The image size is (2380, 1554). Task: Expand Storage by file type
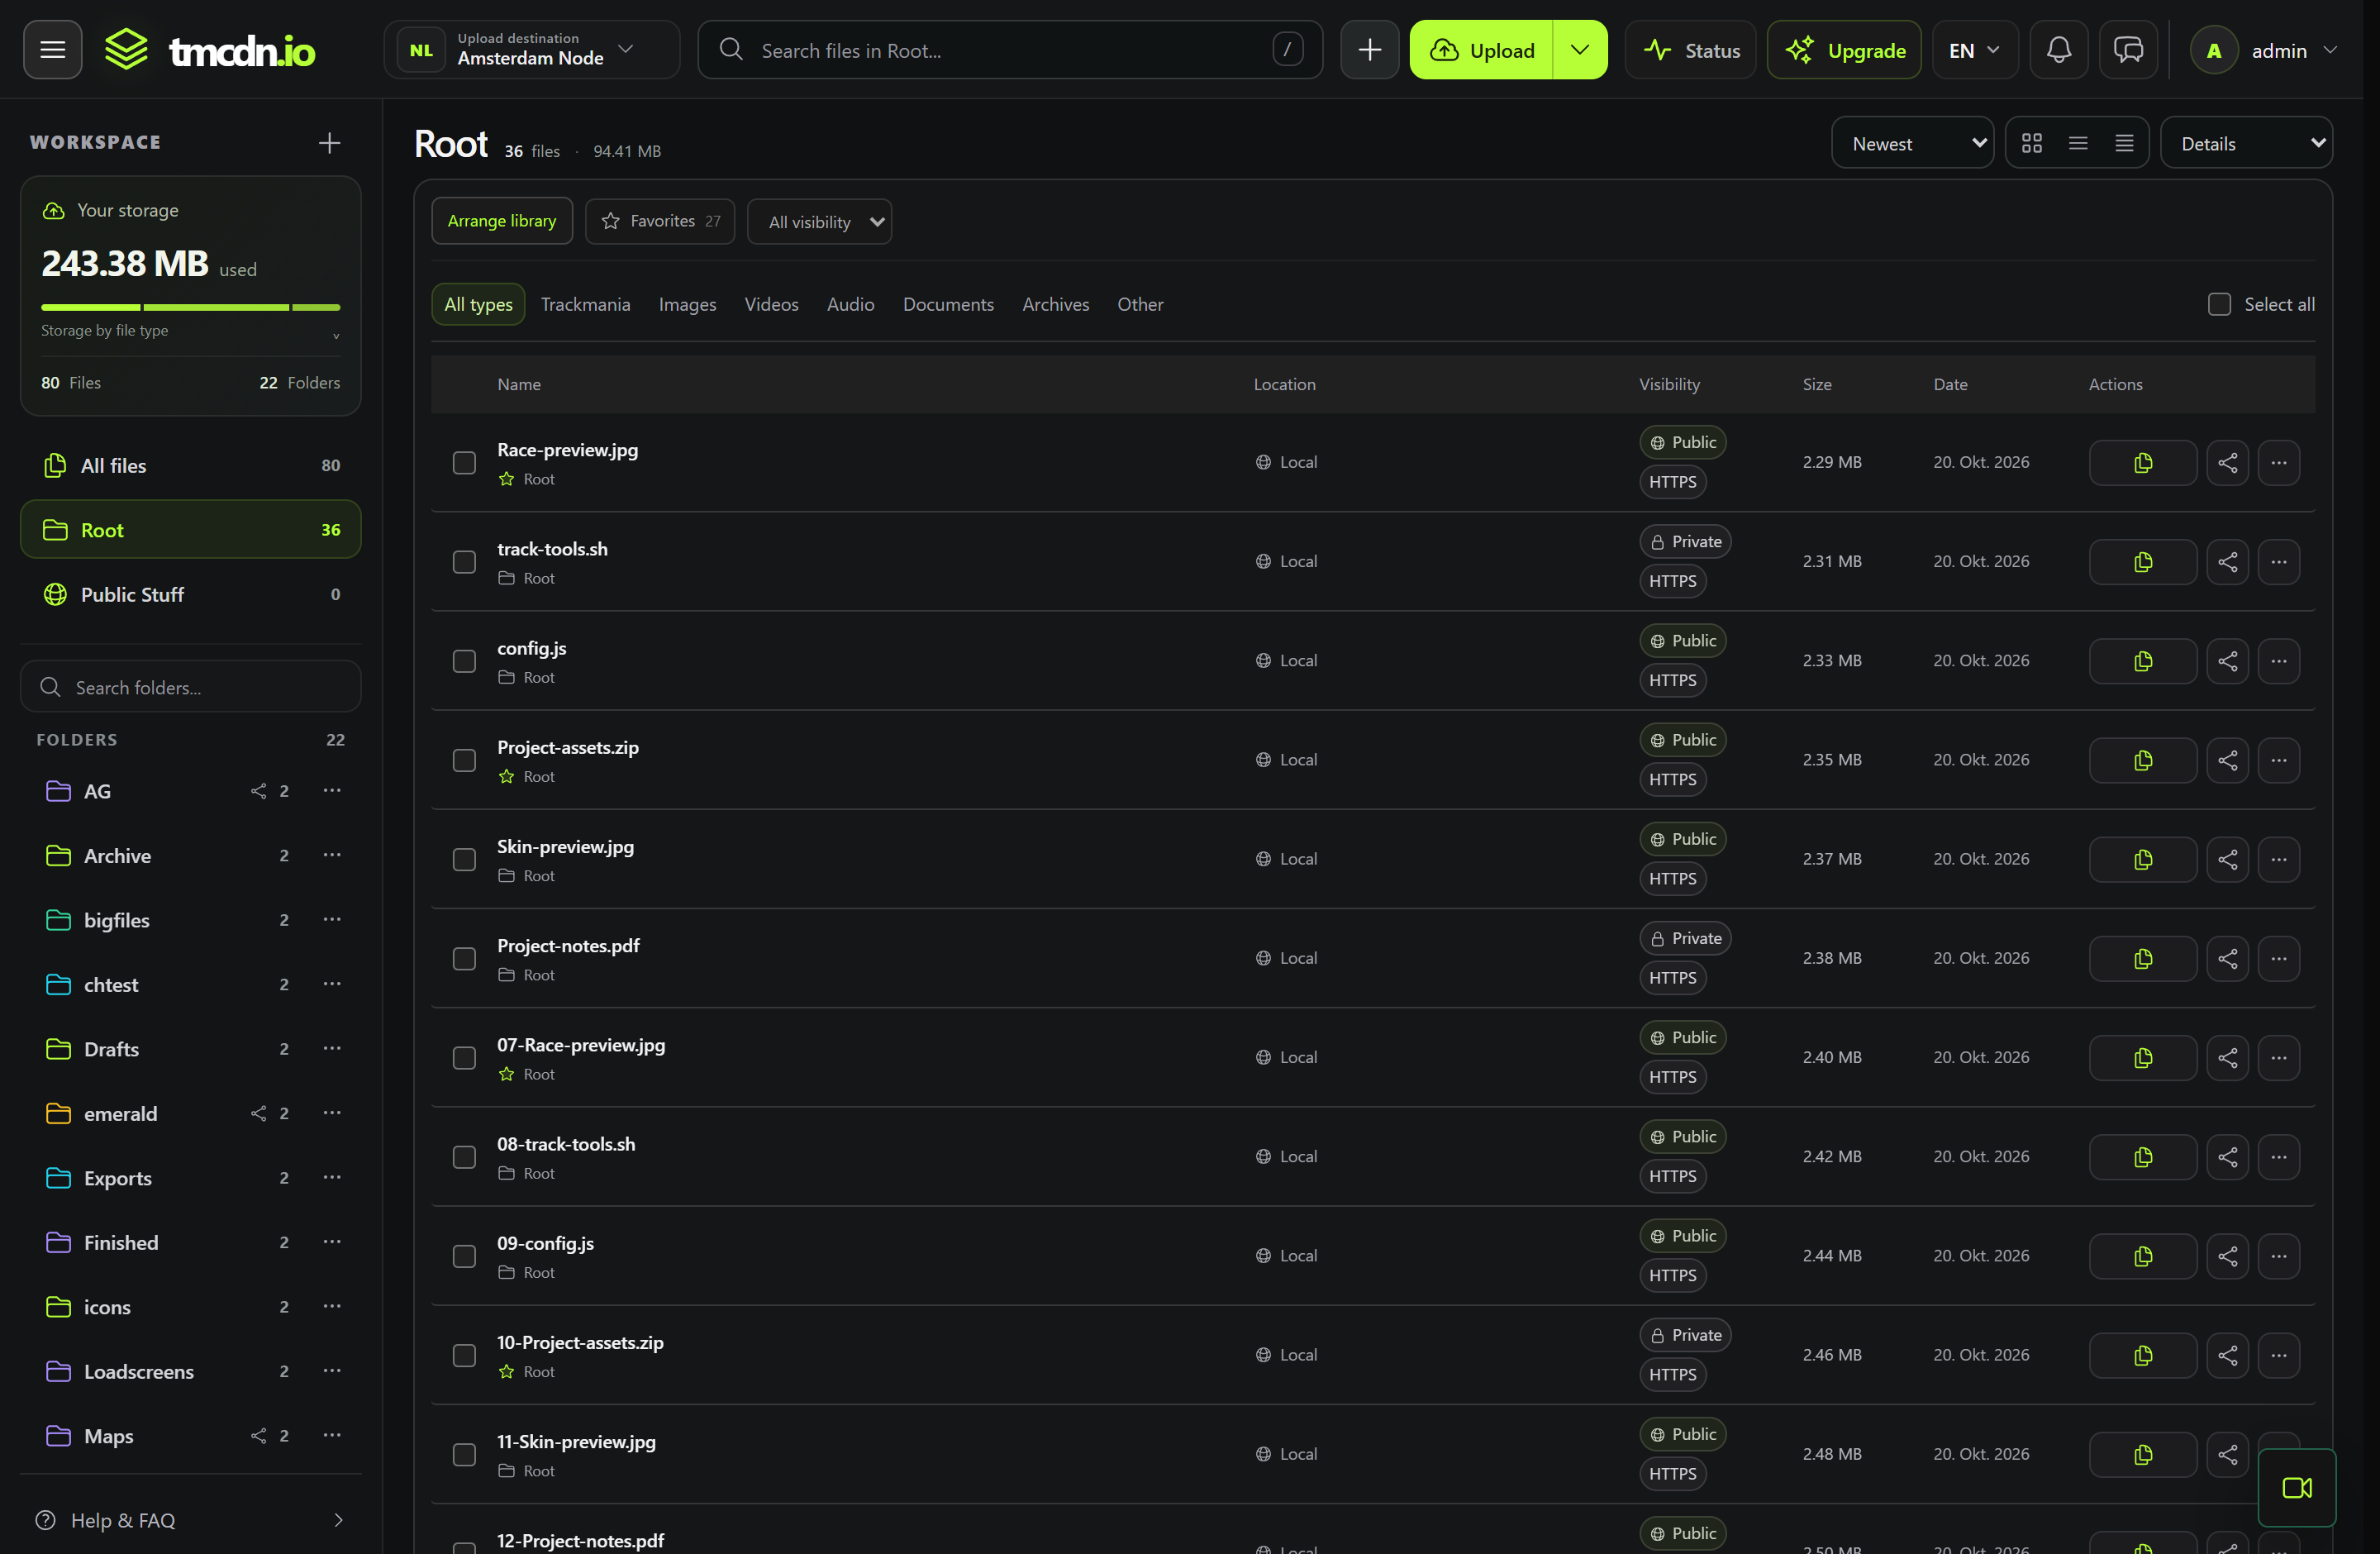(190, 331)
